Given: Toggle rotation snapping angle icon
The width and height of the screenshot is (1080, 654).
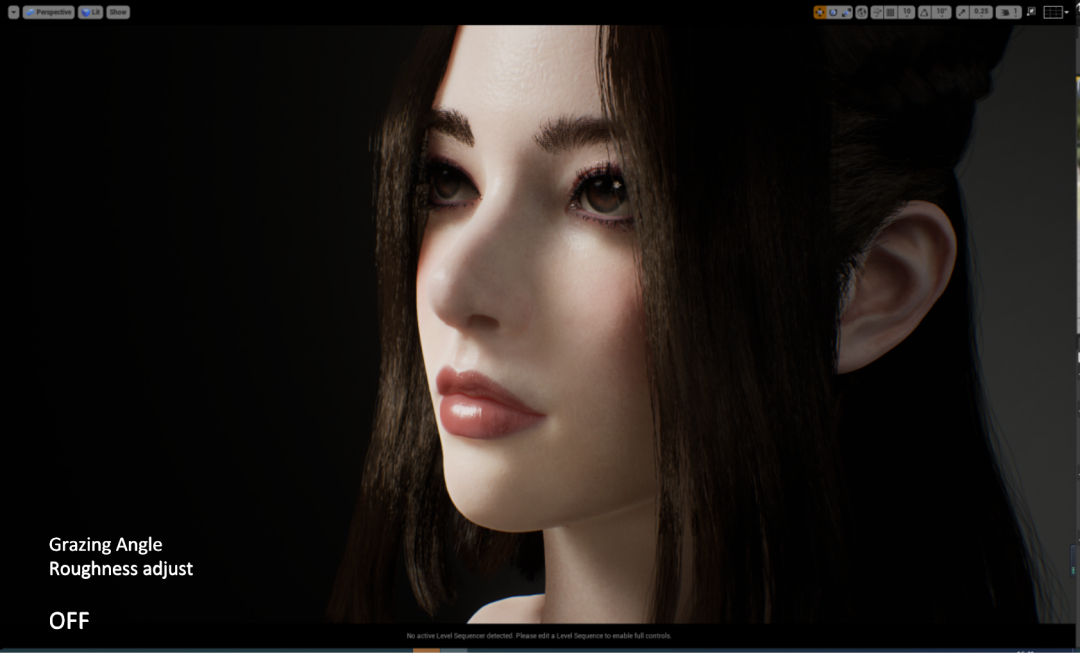Looking at the screenshot, I should click(925, 12).
